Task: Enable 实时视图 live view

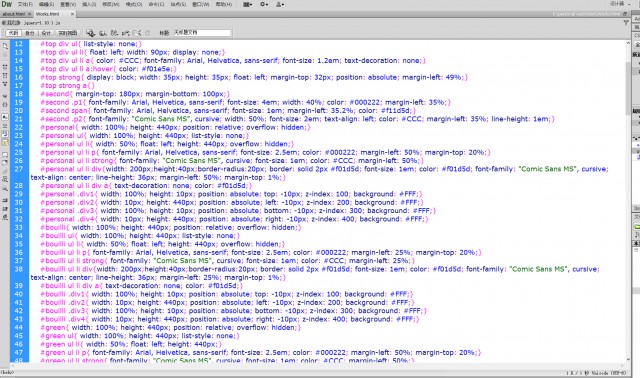Action: pos(68,33)
